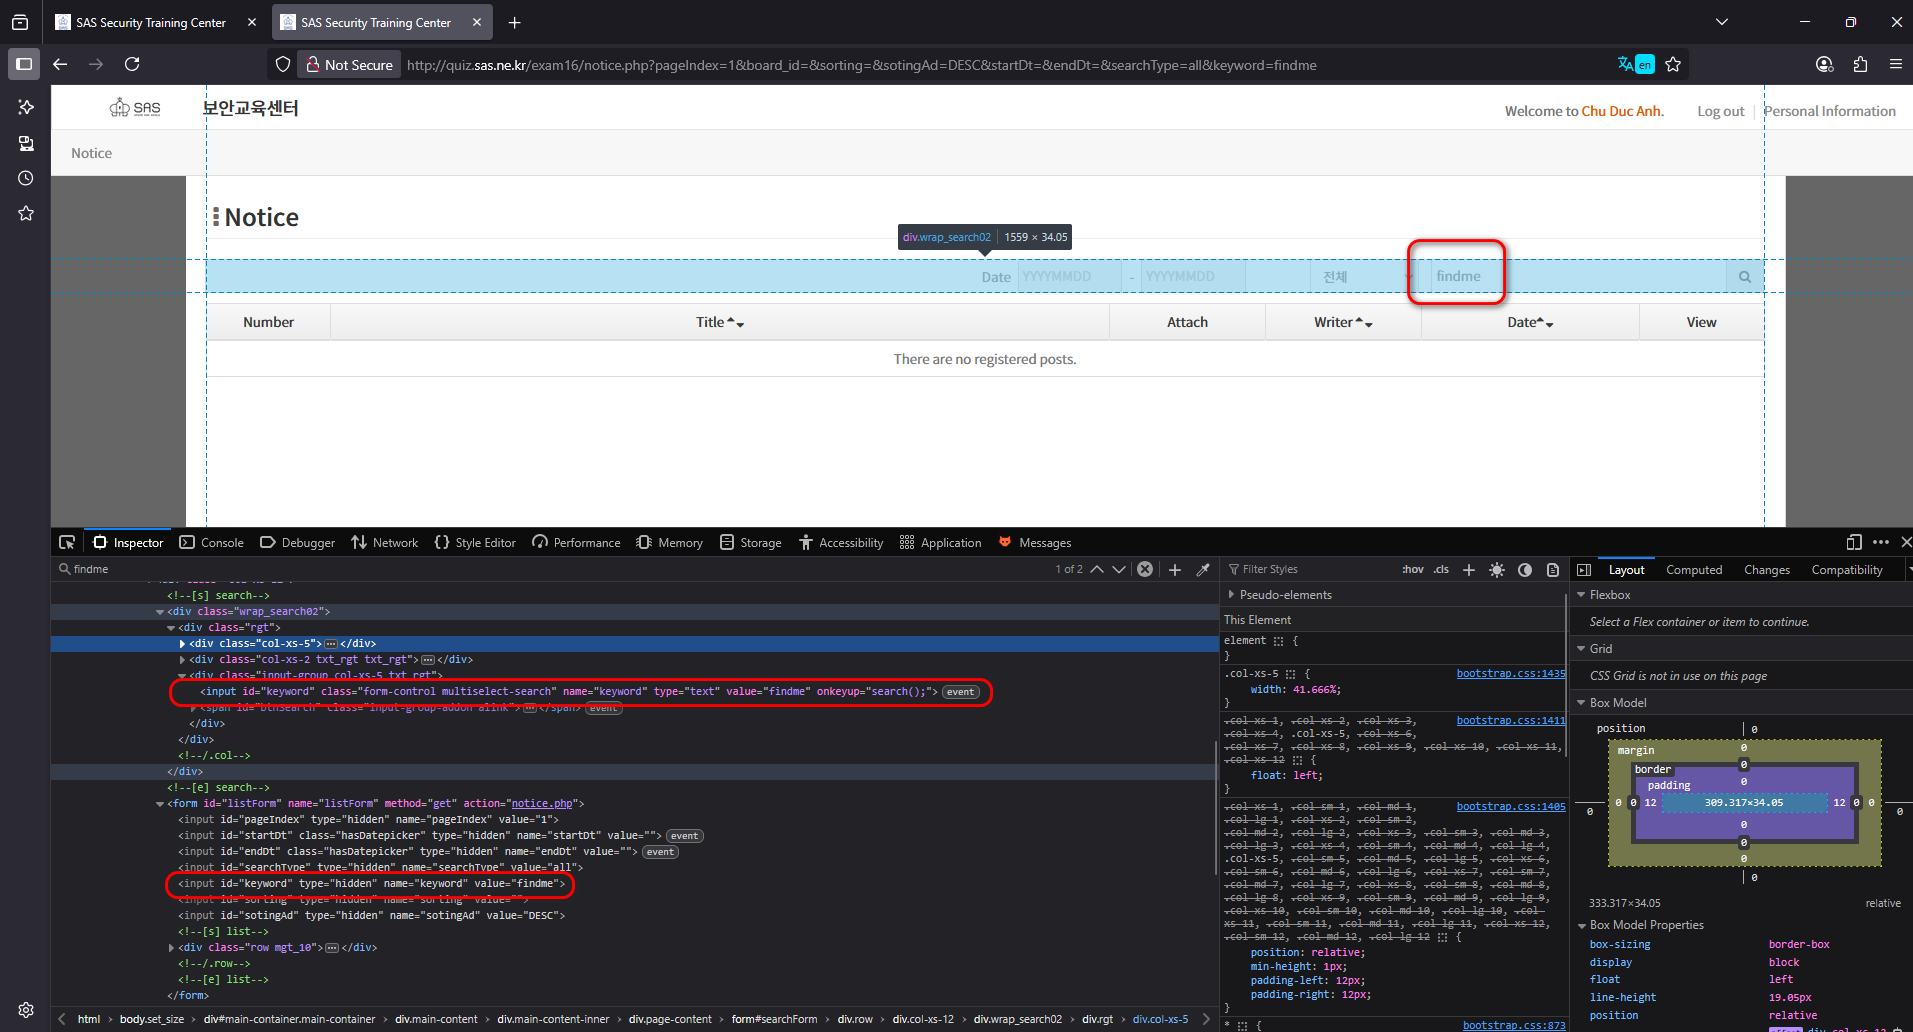1913x1032 pixels.
Task: Open responsive design mode icon
Action: (1853, 542)
